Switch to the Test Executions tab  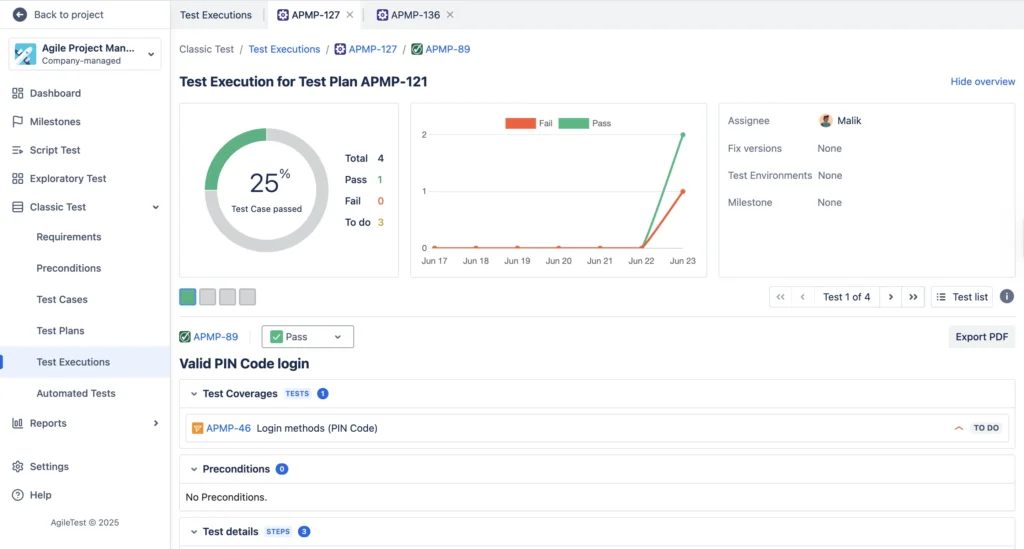click(x=216, y=14)
